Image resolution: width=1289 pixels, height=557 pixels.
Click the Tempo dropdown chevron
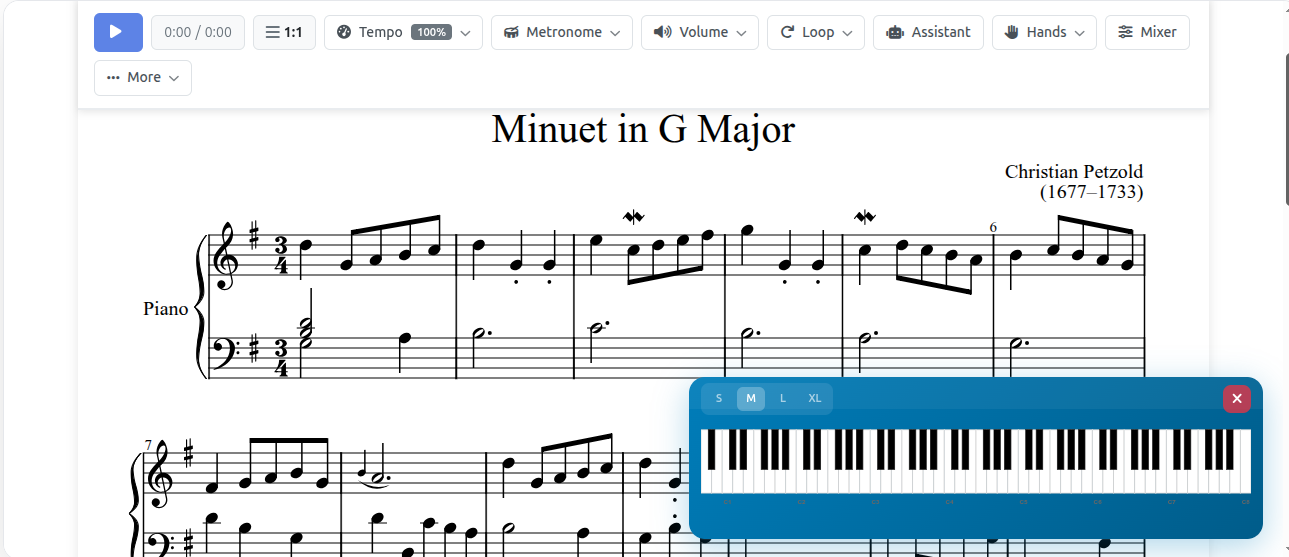click(466, 33)
